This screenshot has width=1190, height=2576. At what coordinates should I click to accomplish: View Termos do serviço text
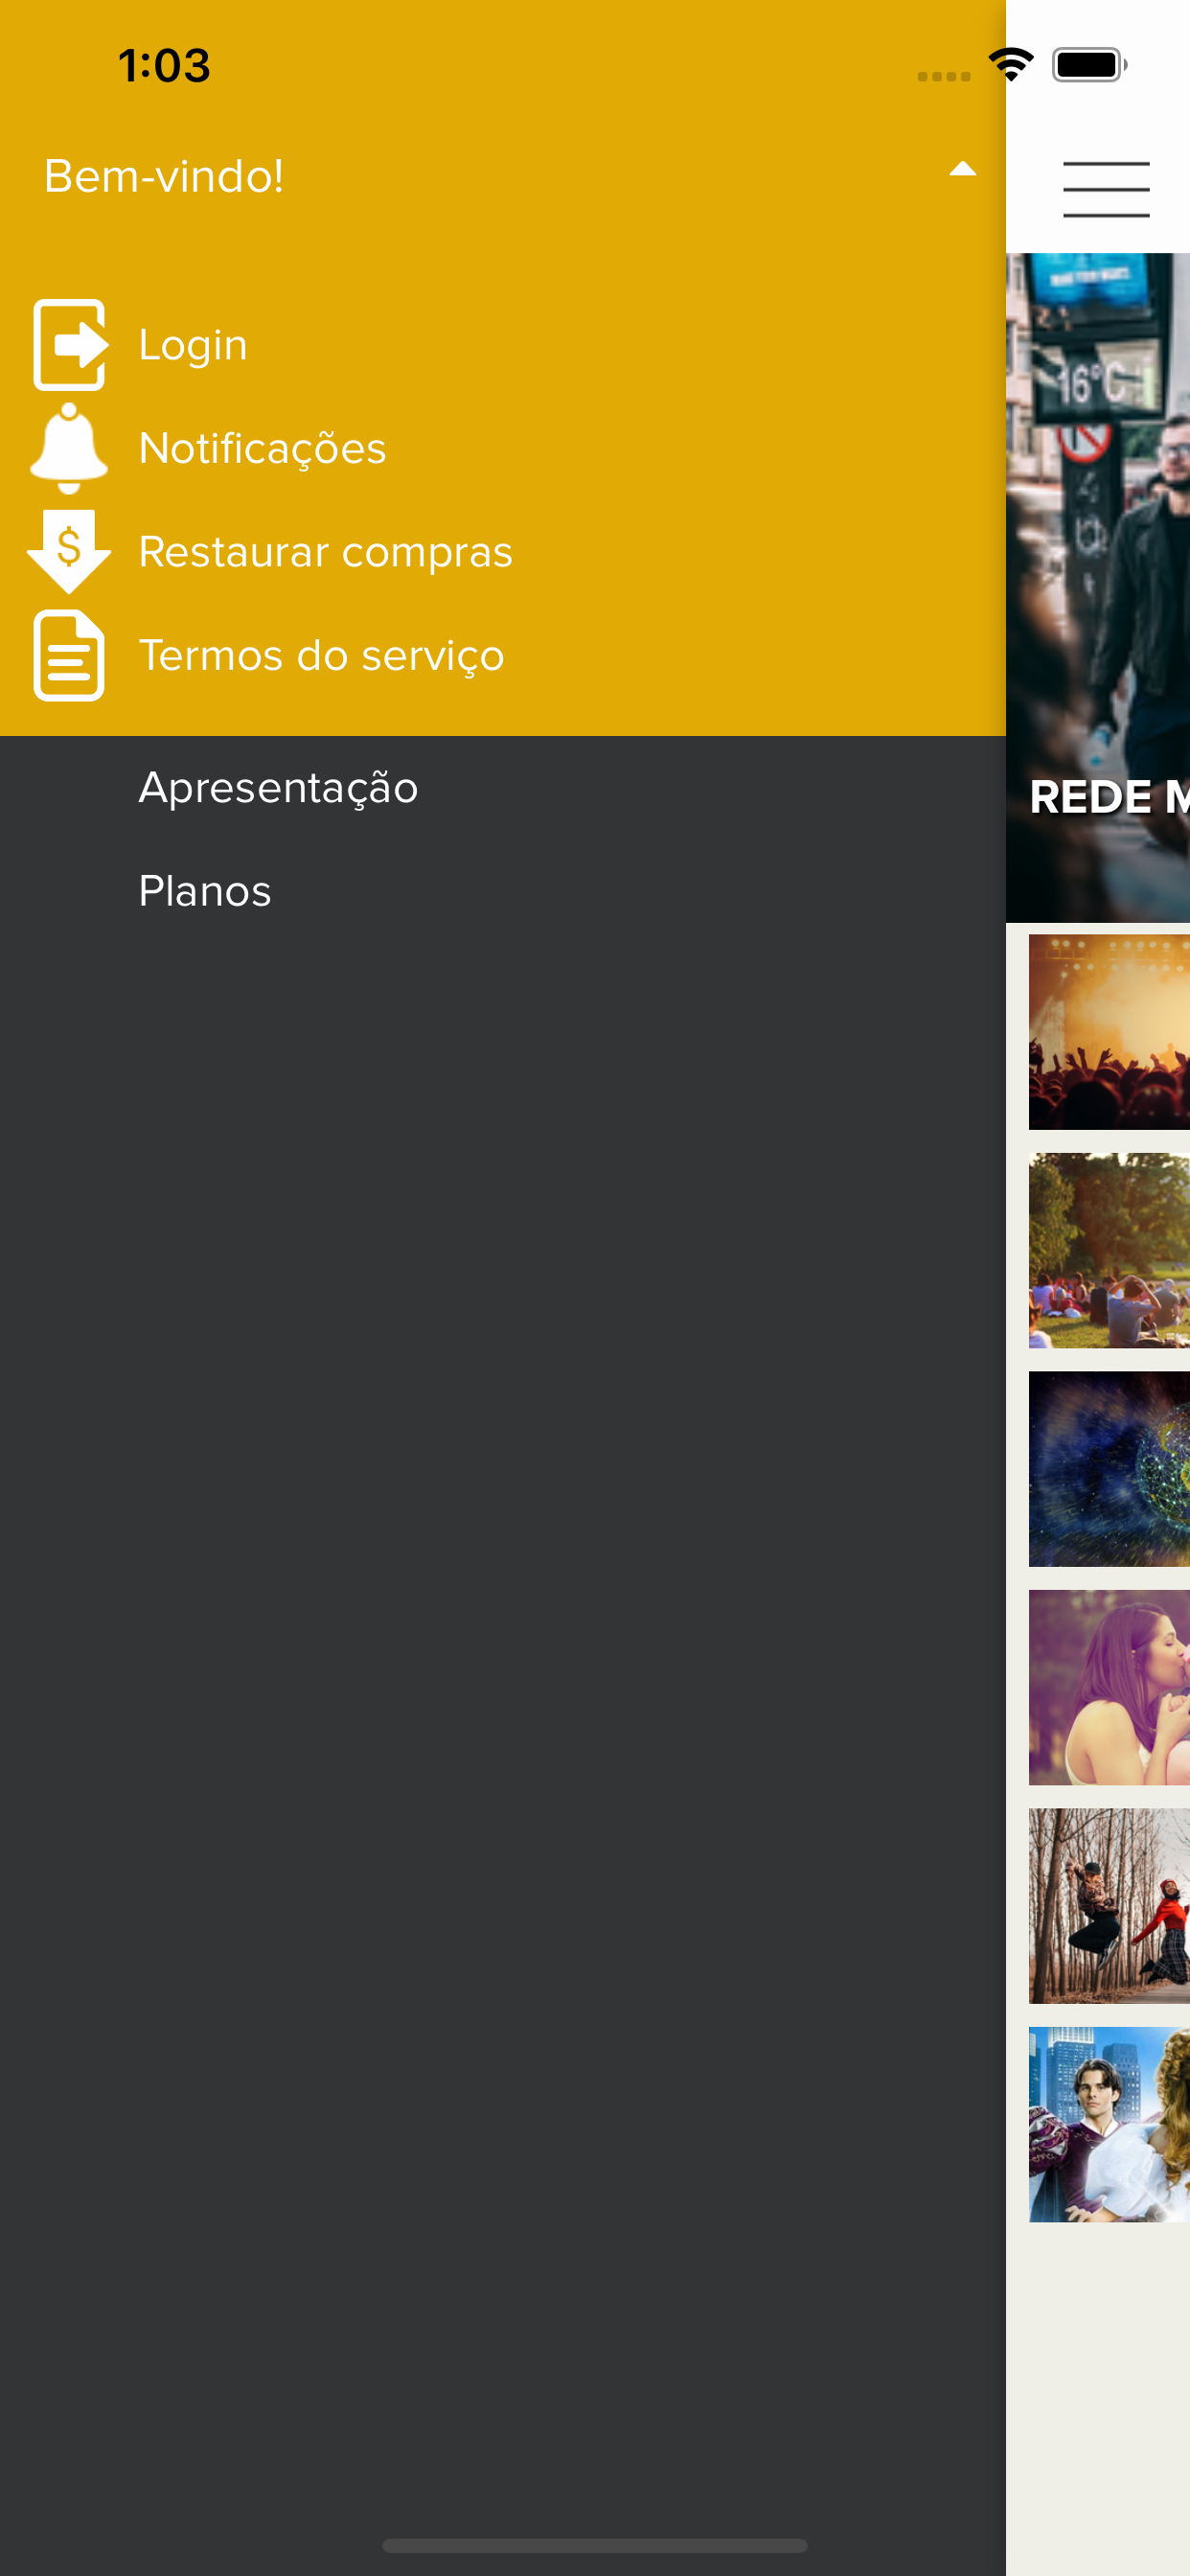[x=321, y=656]
